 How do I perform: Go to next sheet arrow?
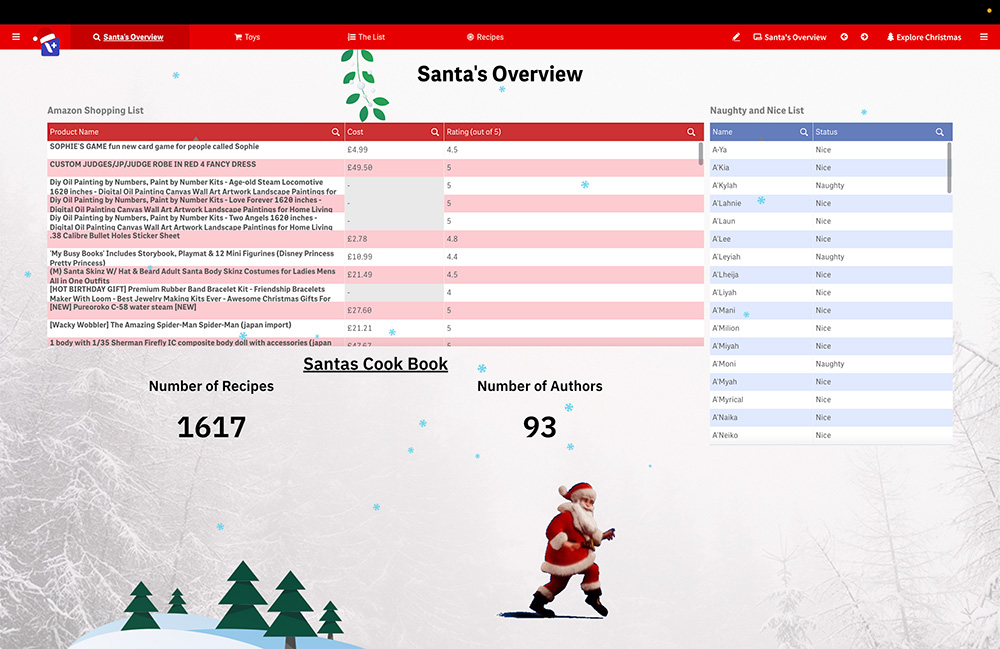click(x=864, y=37)
